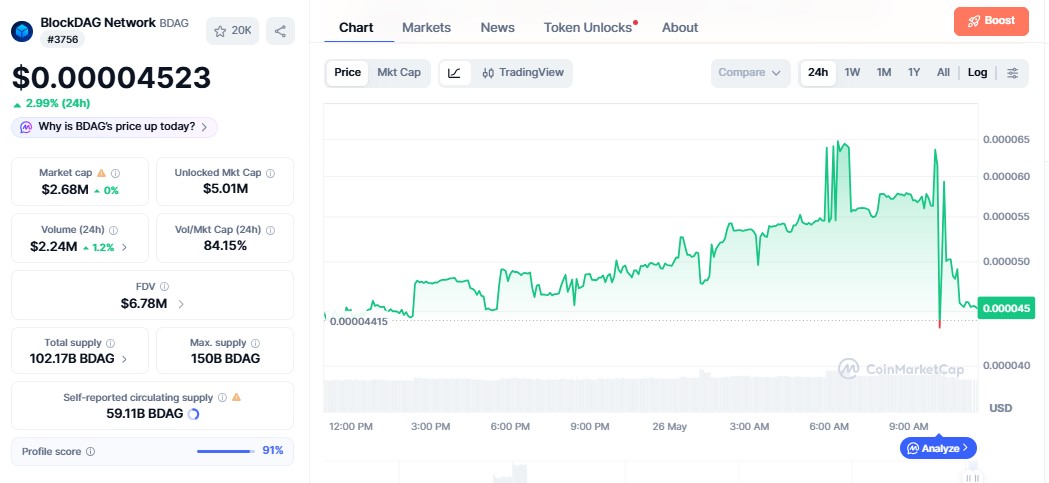
Task: Click the Analyze button
Action: click(938, 448)
